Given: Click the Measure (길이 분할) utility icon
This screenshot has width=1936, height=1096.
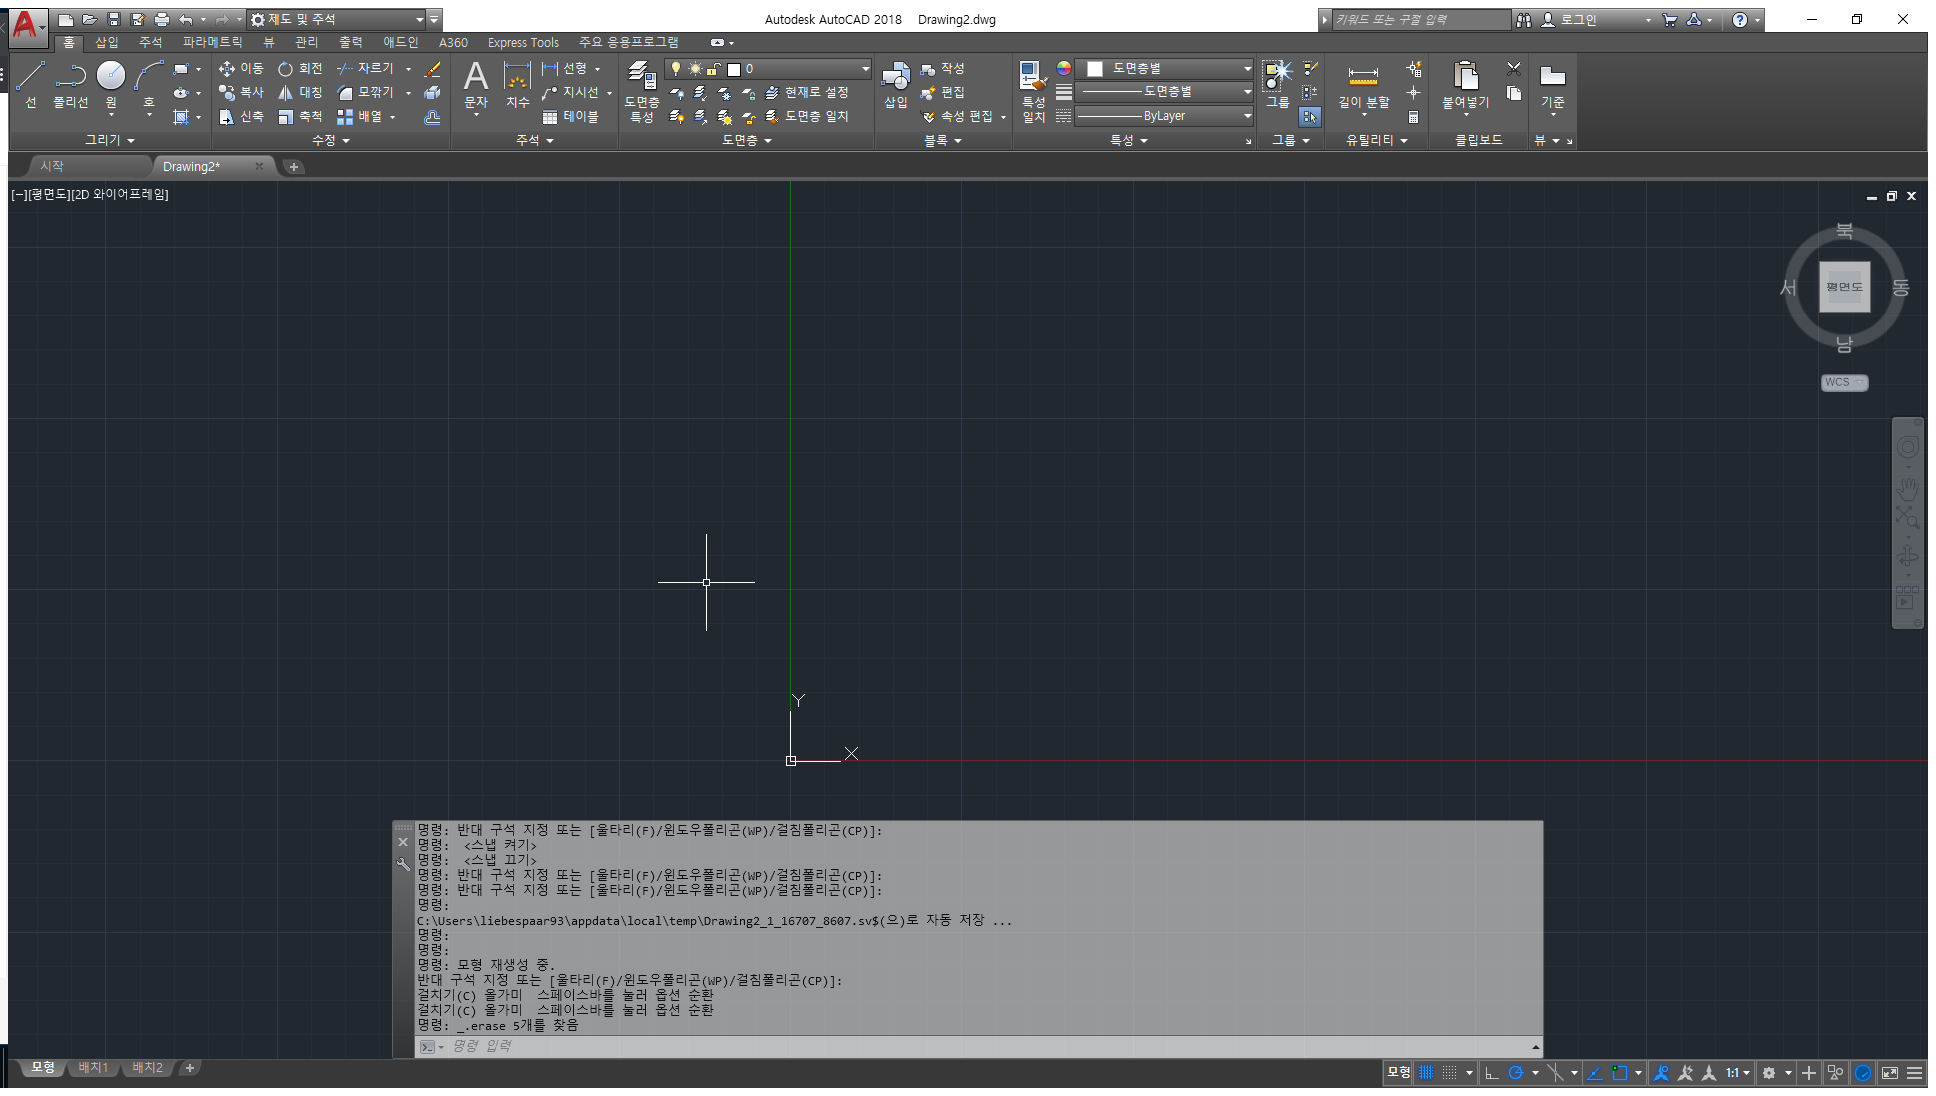Looking at the screenshot, I should pyautogui.click(x=1363, y=78).
